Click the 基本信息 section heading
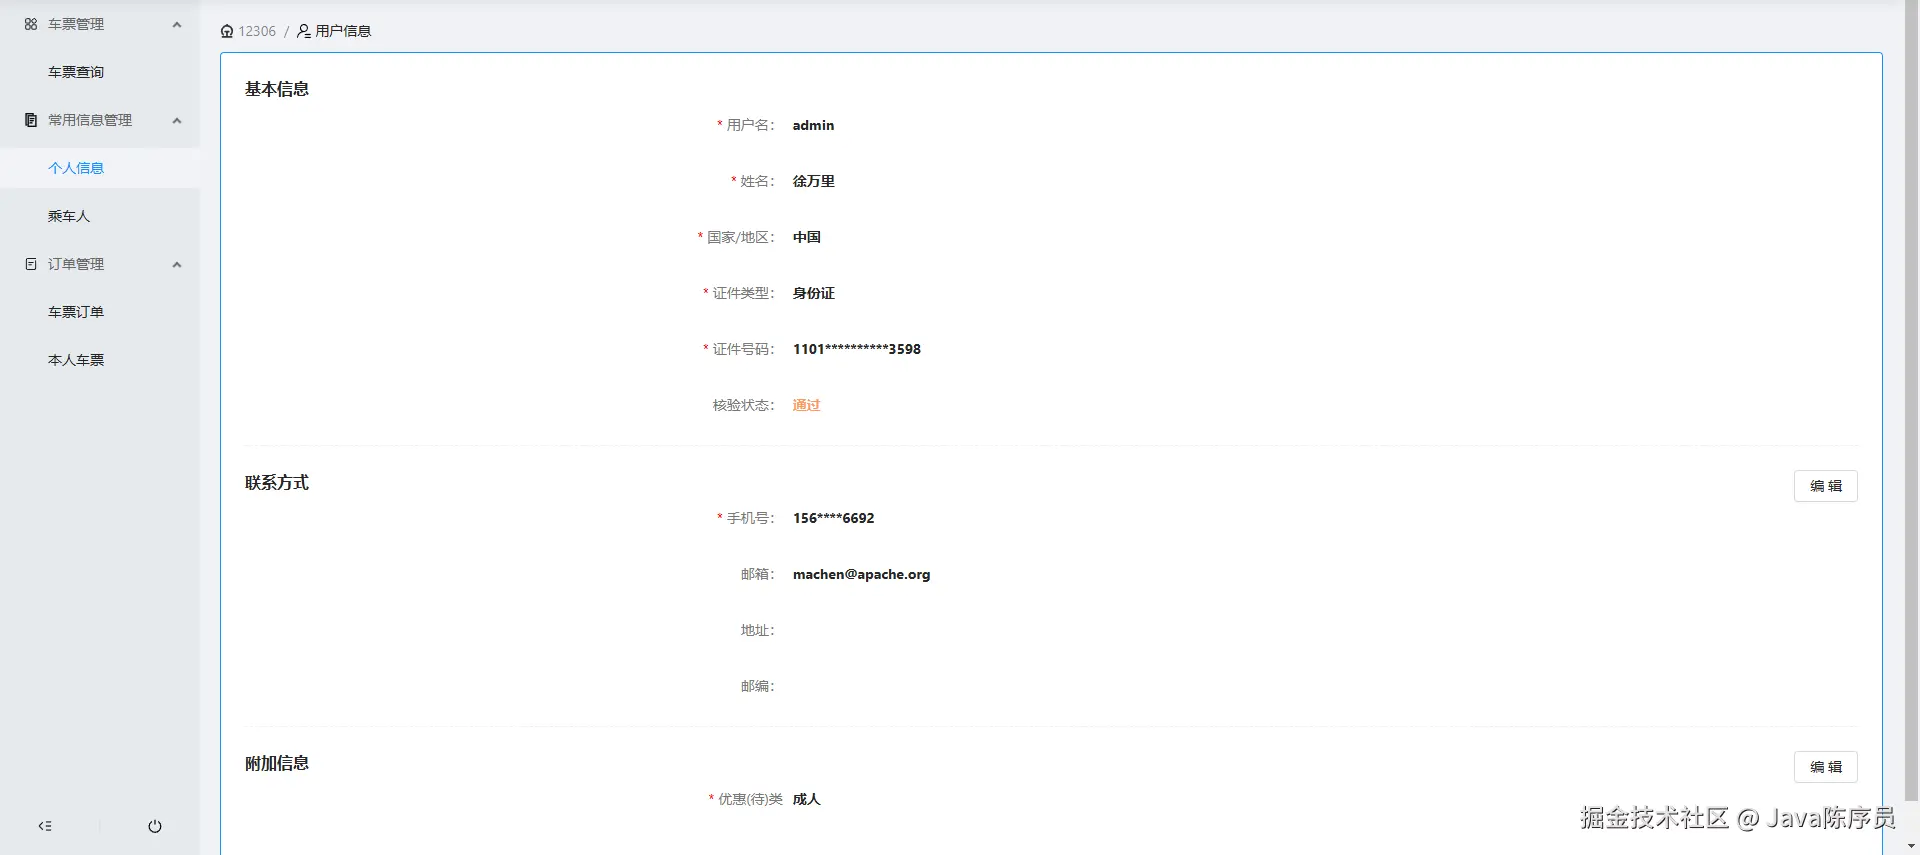Image resolution: width=1920 pixels, height=855 pixels. coord(277,89)
